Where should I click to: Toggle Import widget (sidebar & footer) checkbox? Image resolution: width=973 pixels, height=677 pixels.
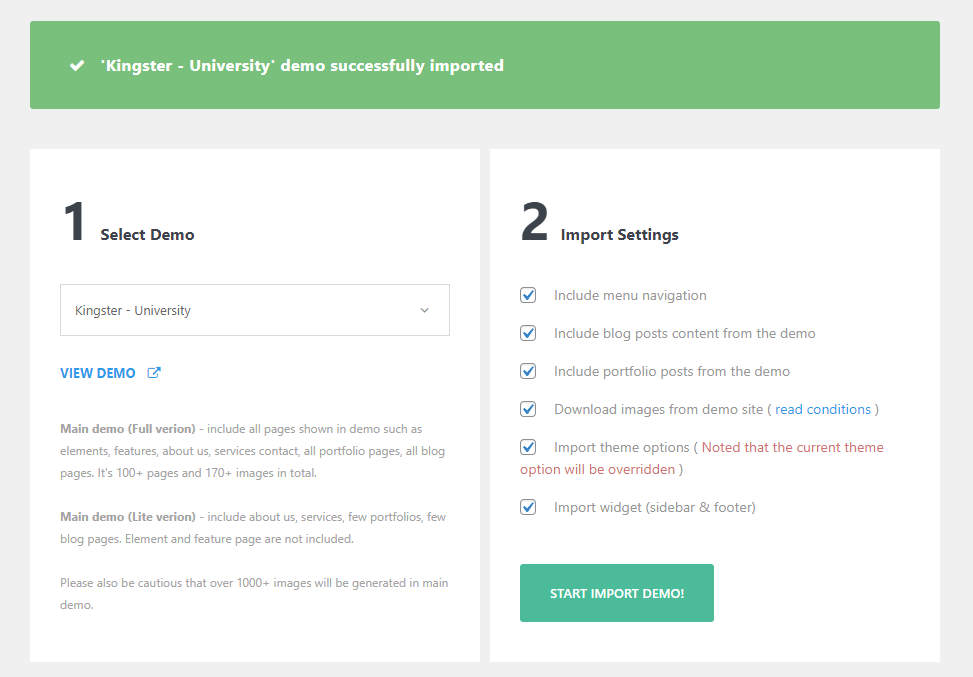click(528, 508)
